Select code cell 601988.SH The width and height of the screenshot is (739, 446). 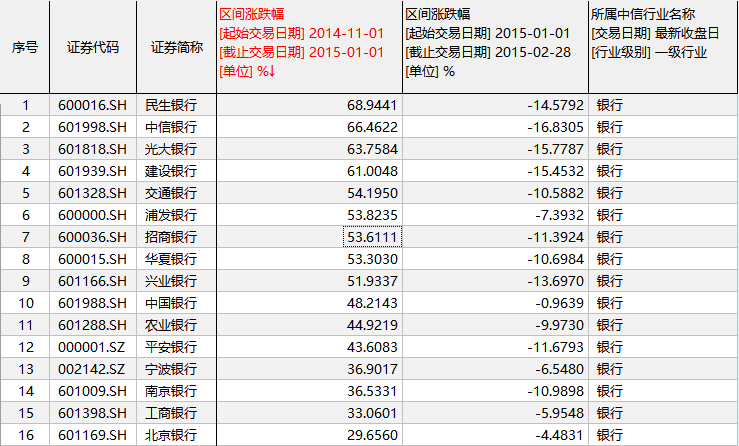[x=93, y=303]
